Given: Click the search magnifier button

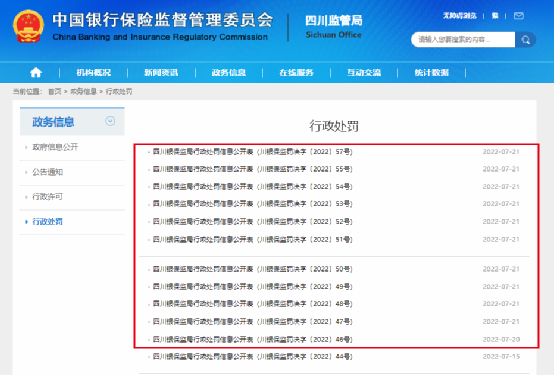Looking at the screenshot, I should click(x=525, y=40).
